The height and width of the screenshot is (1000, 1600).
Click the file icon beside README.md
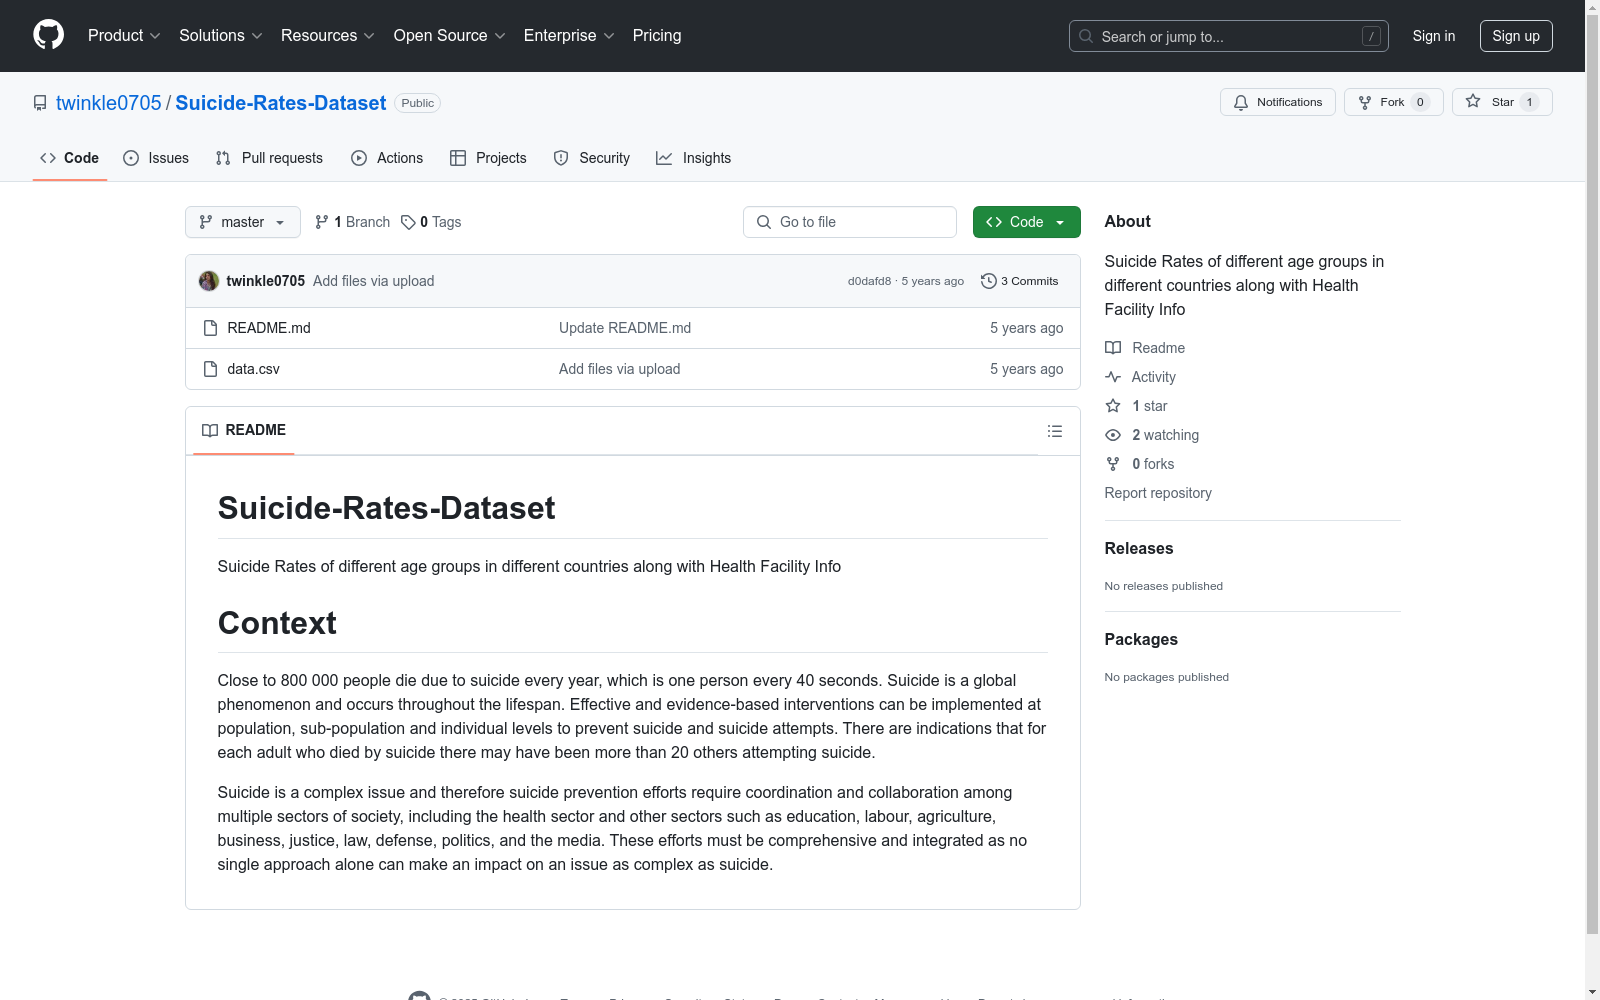click(x=210, y=328)
